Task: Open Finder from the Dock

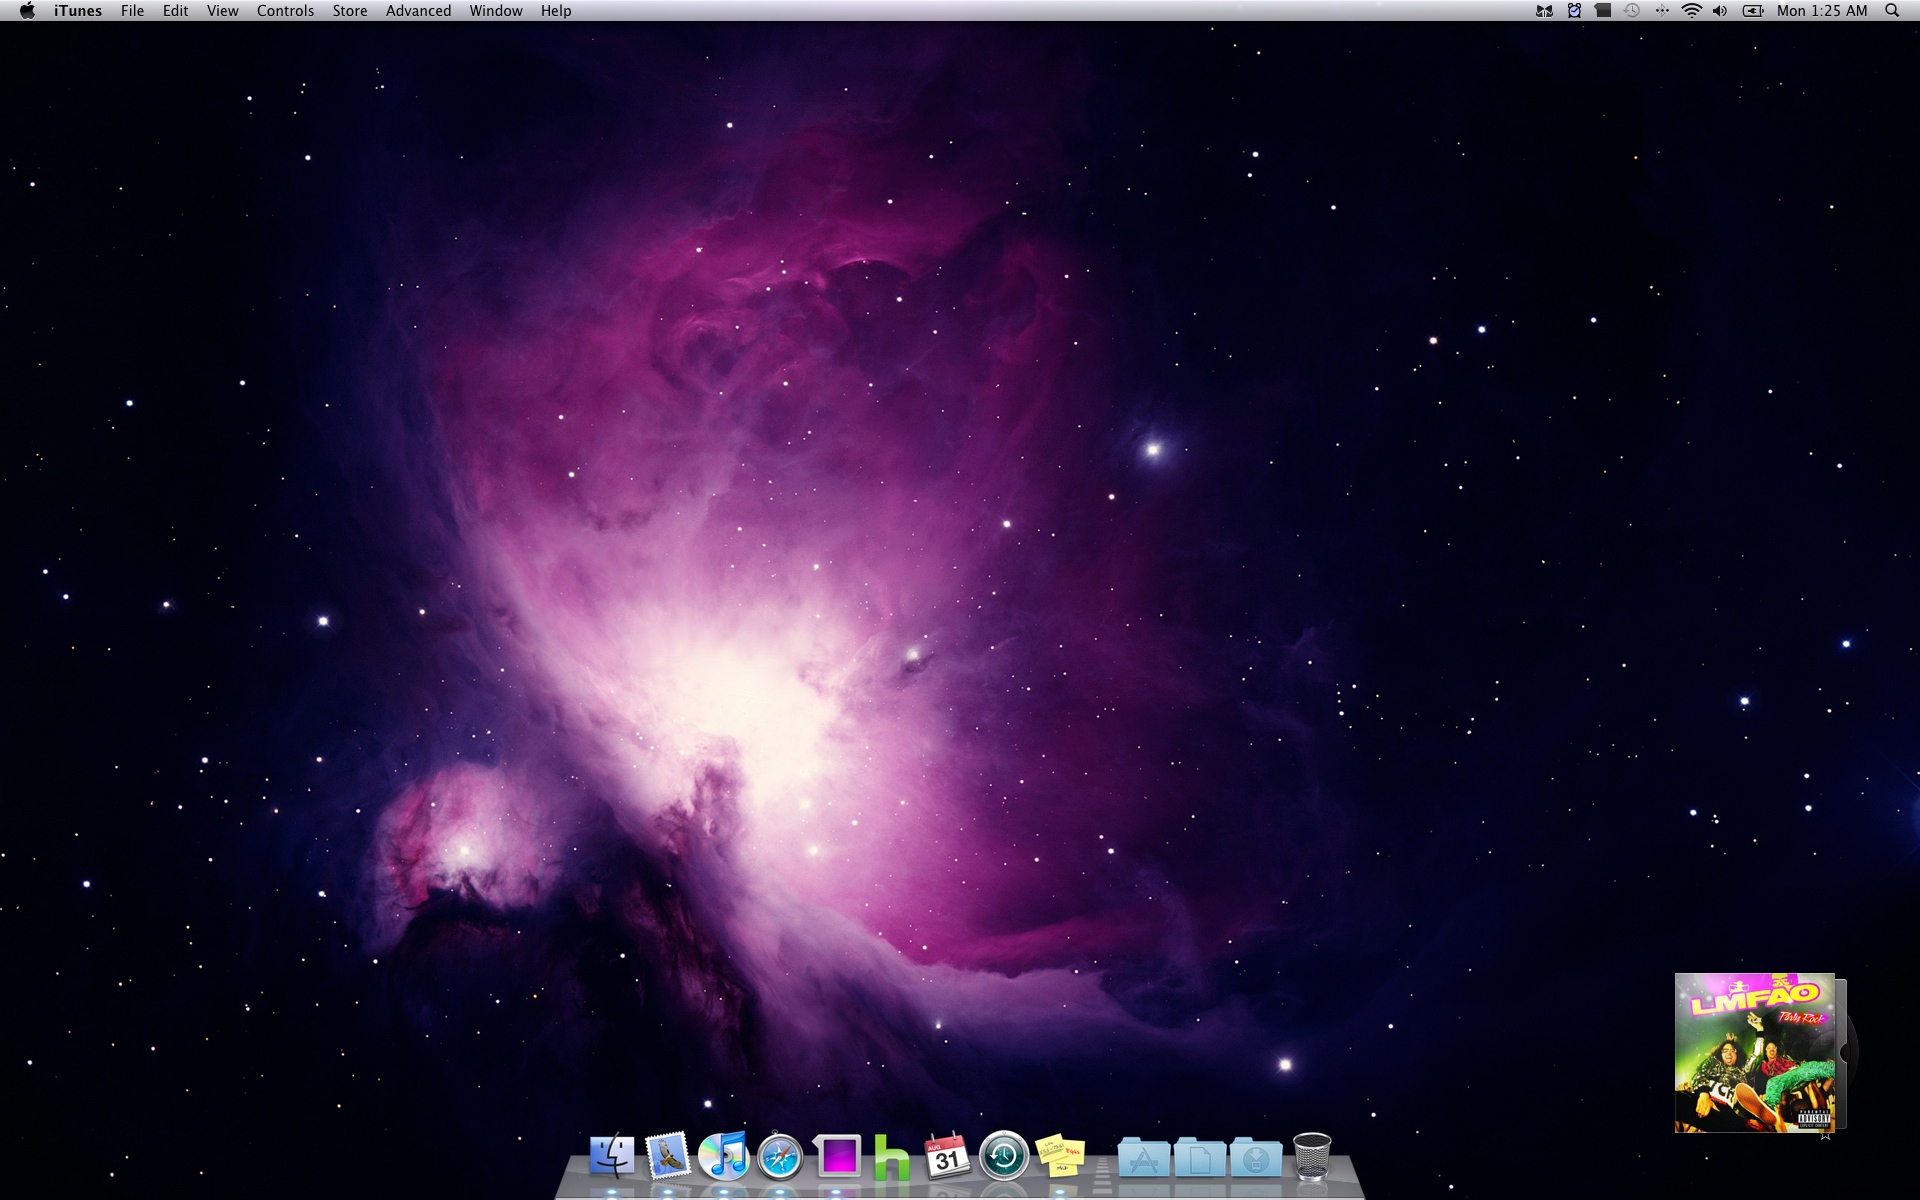Action: [611, 1157]
